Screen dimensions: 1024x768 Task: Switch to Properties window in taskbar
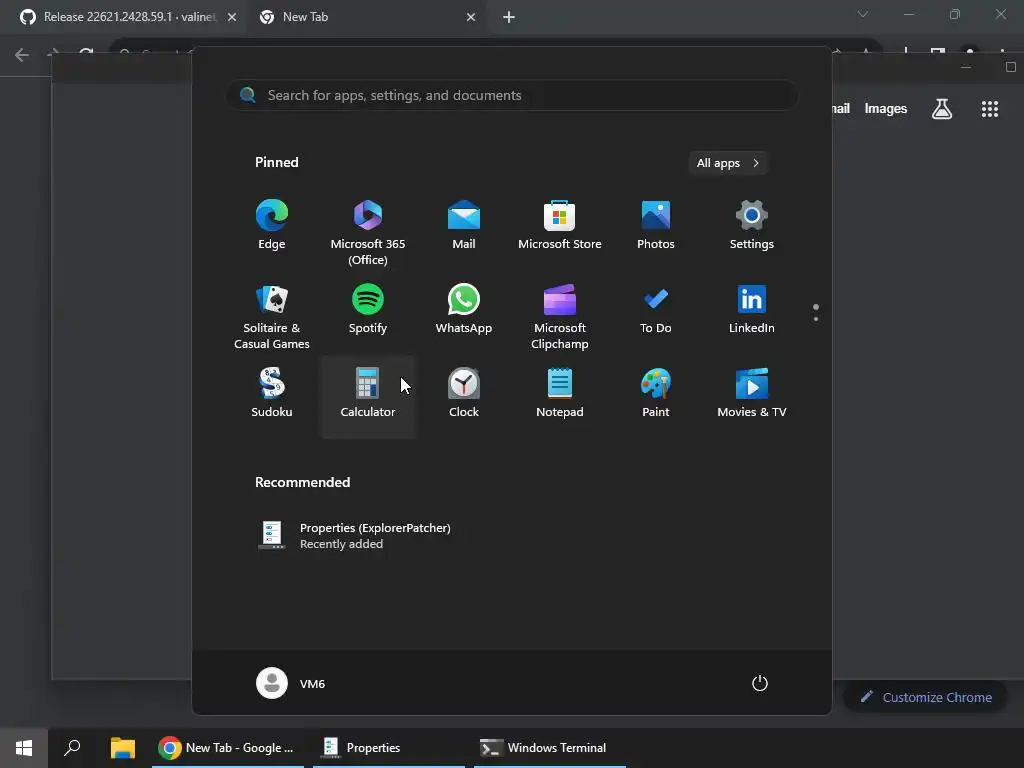click(x=389, y=748)
